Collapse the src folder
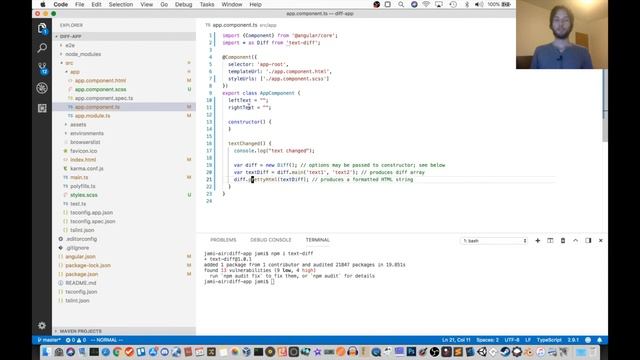The height and width of the screenshot is (360, 640). (x=69, y=63)
